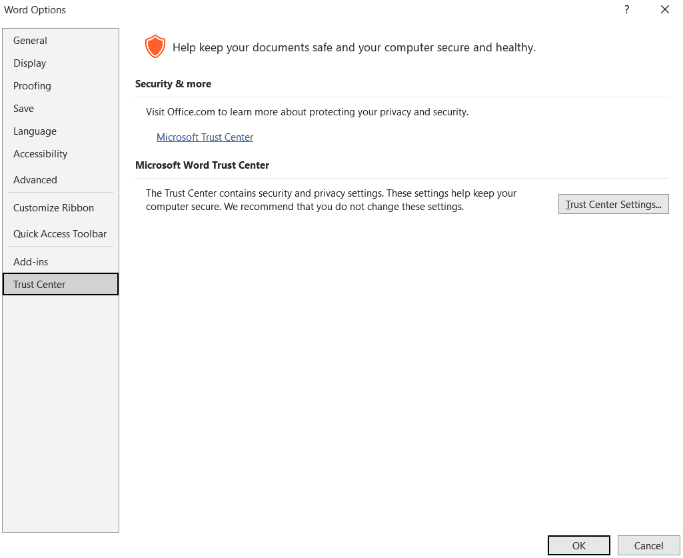Select Quick Access Toolbar options

[x=60, y=234]
